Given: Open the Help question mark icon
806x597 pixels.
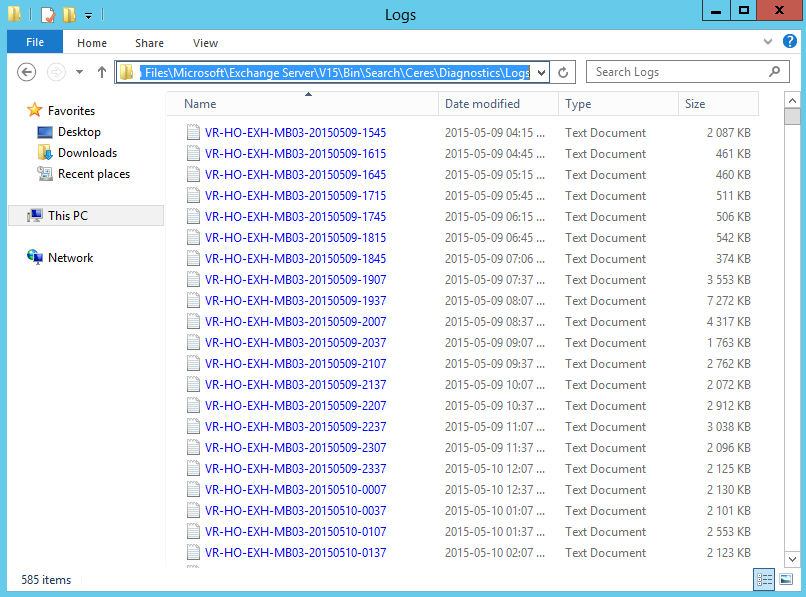Looking at the screenshot, I should 790,41.
